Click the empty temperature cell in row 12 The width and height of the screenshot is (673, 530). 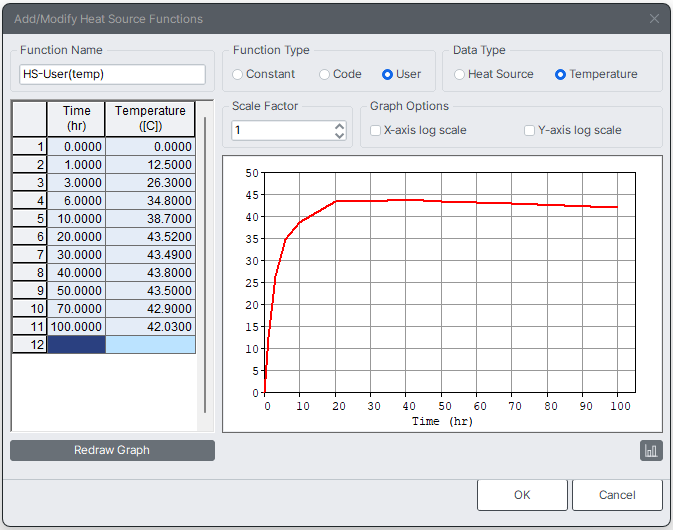click(150, 345)
